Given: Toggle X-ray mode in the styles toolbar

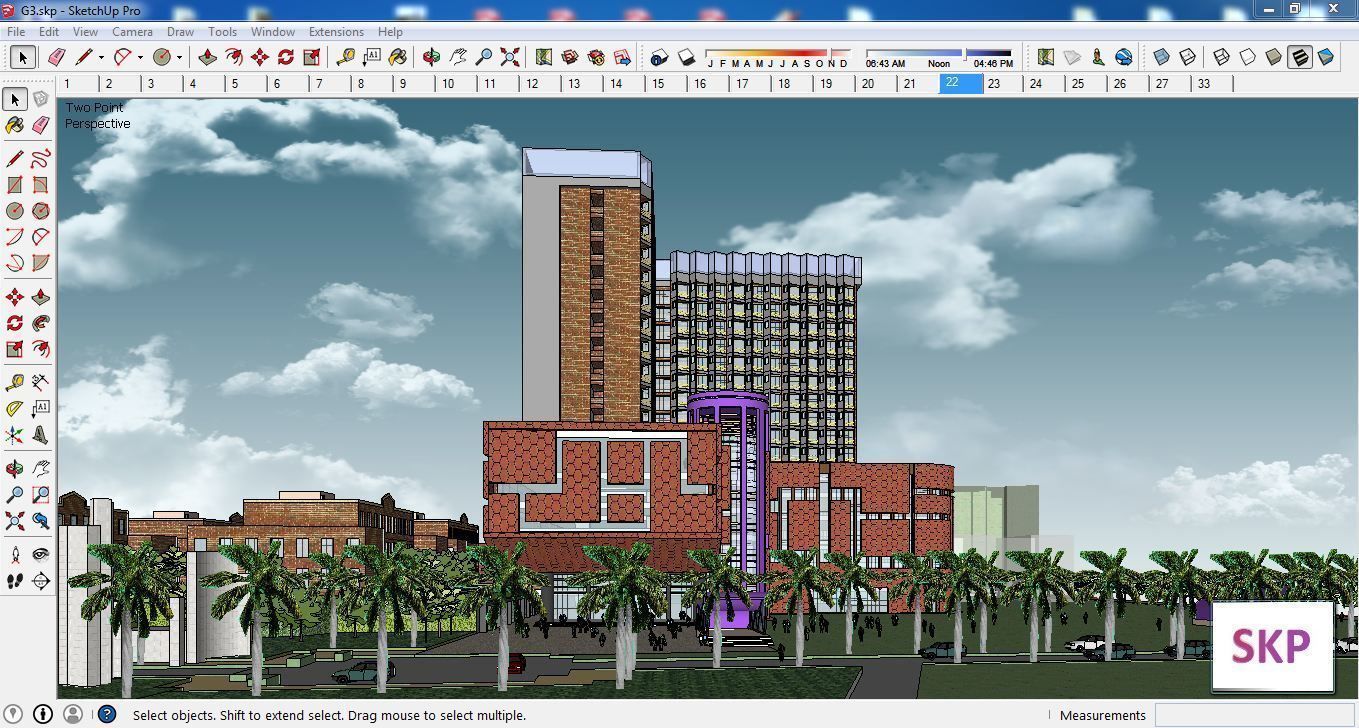Looking at the screenshot, I should 1161,57.
